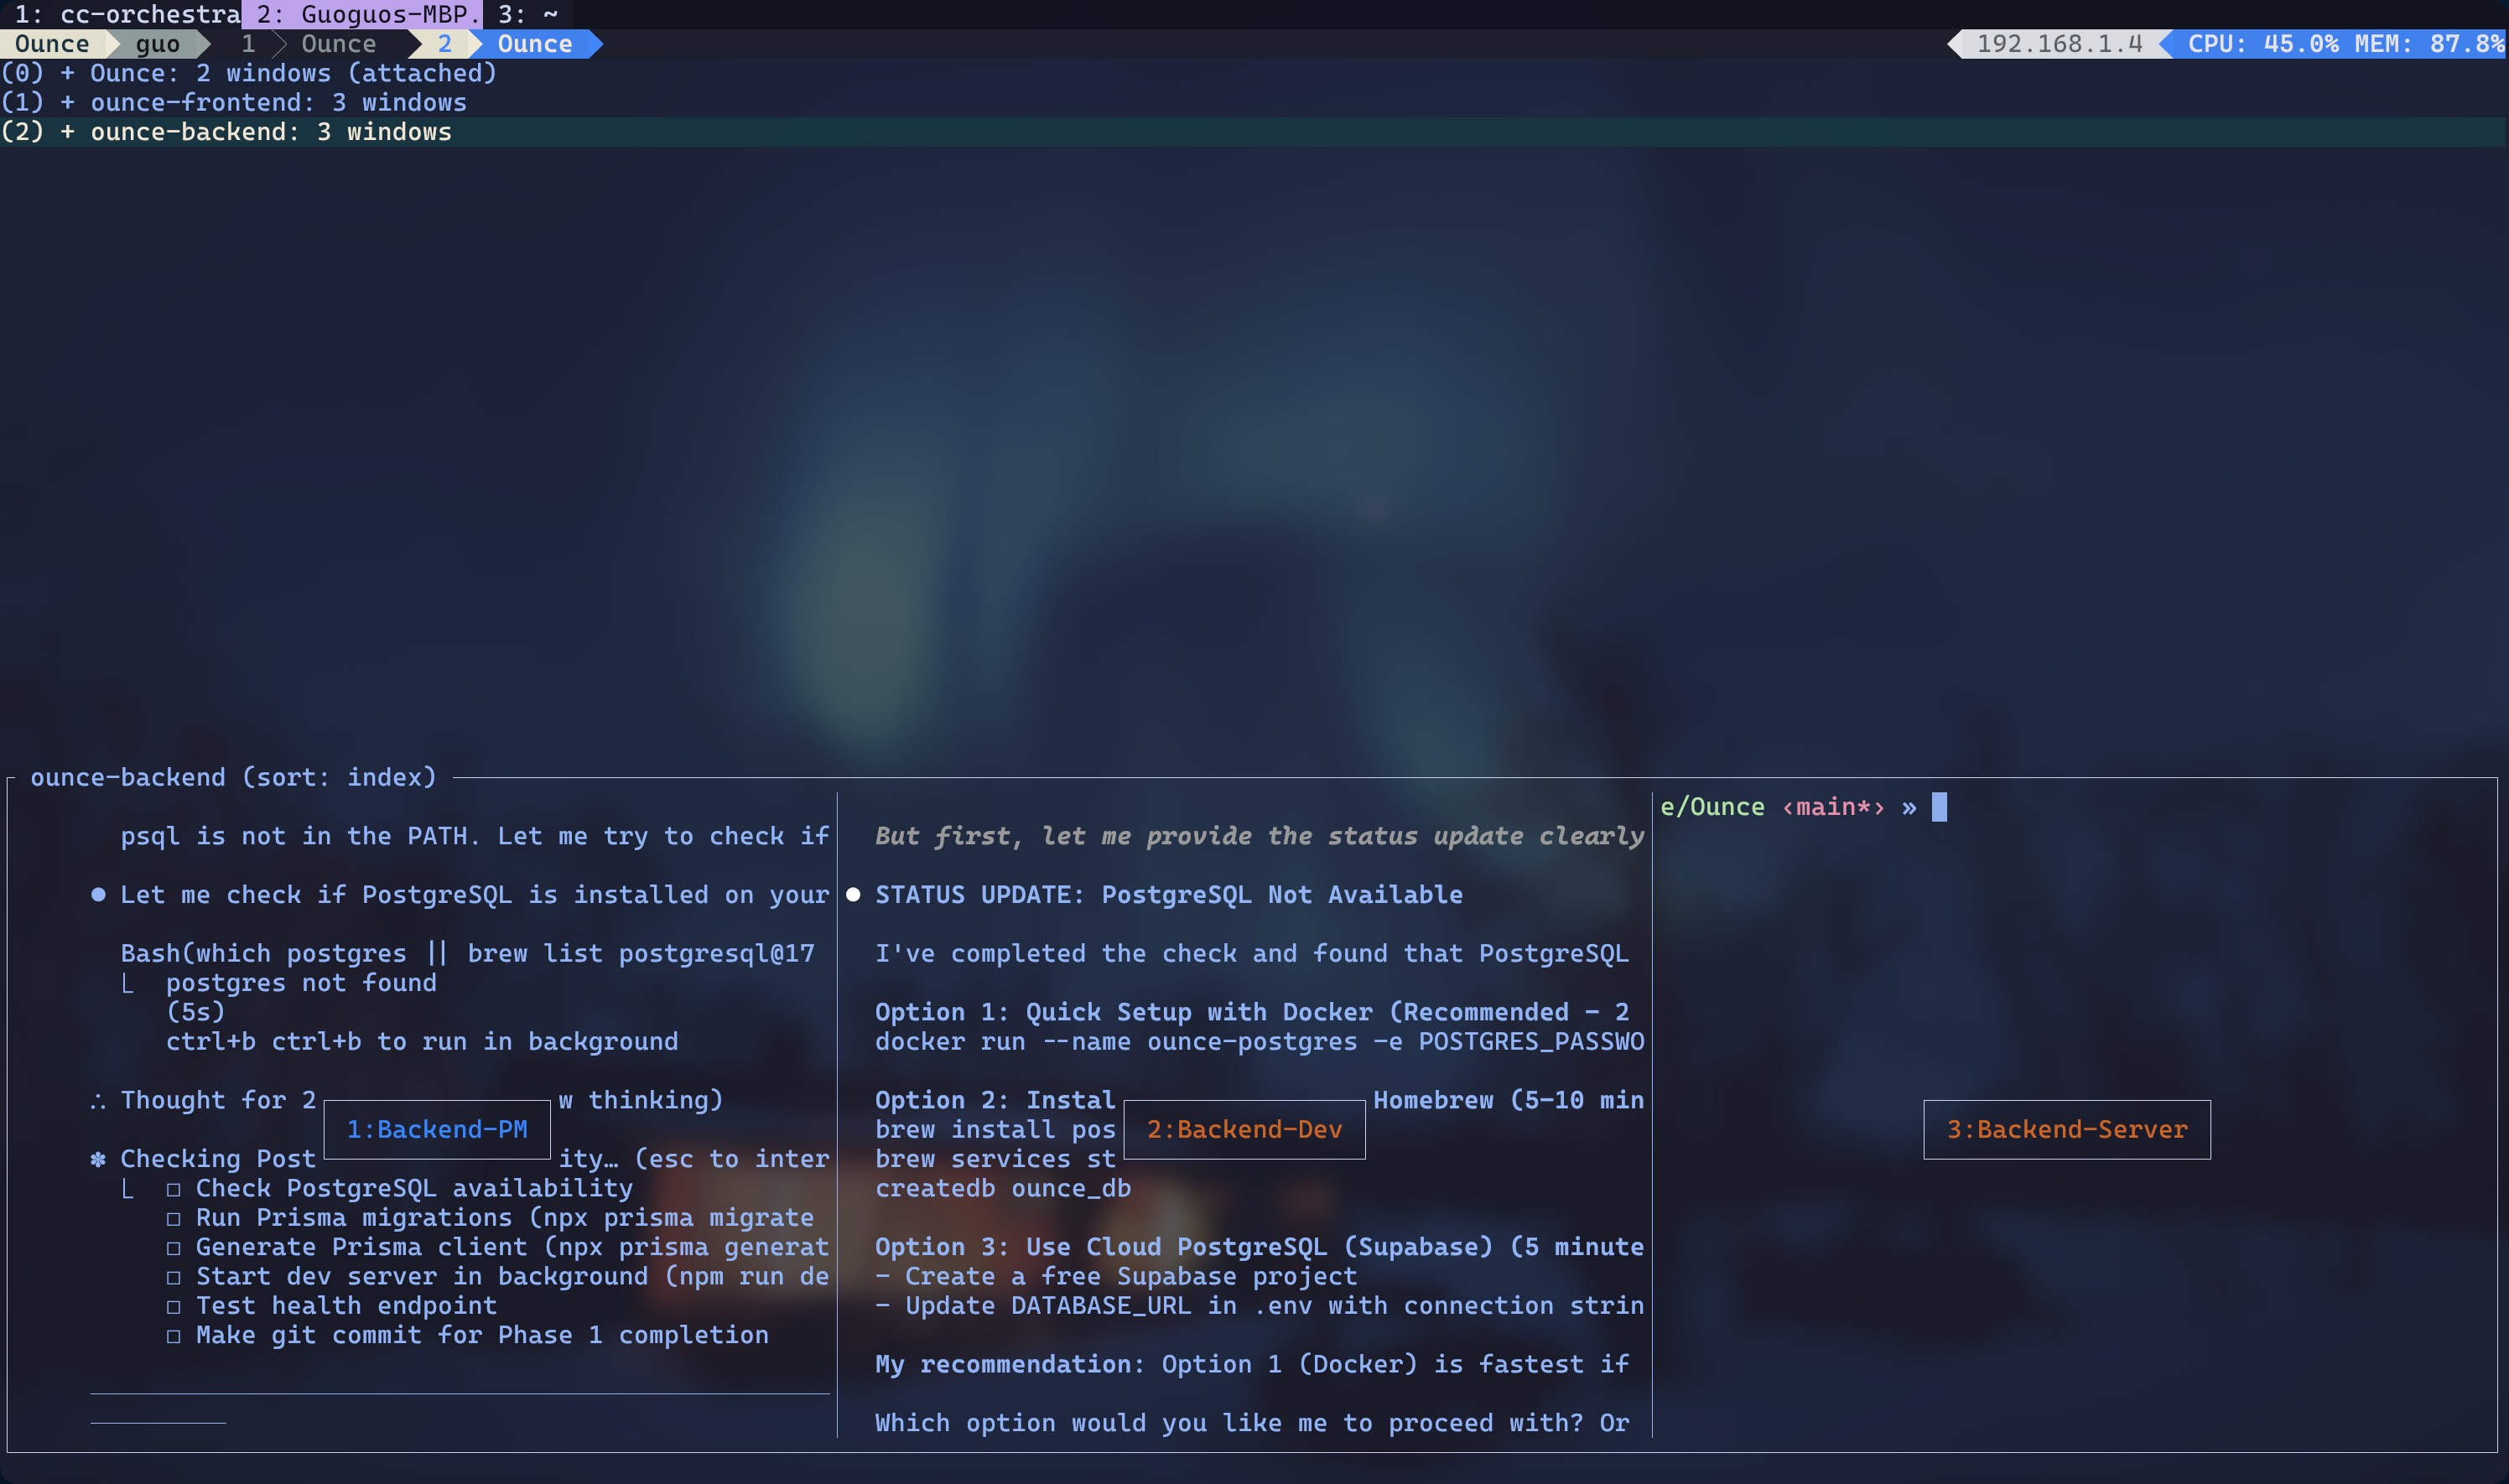Click the 2:Backend-Dev window label
Viewport: 2509px width, 1484px height.
pyautogui.click(x=1244, y=1130)
